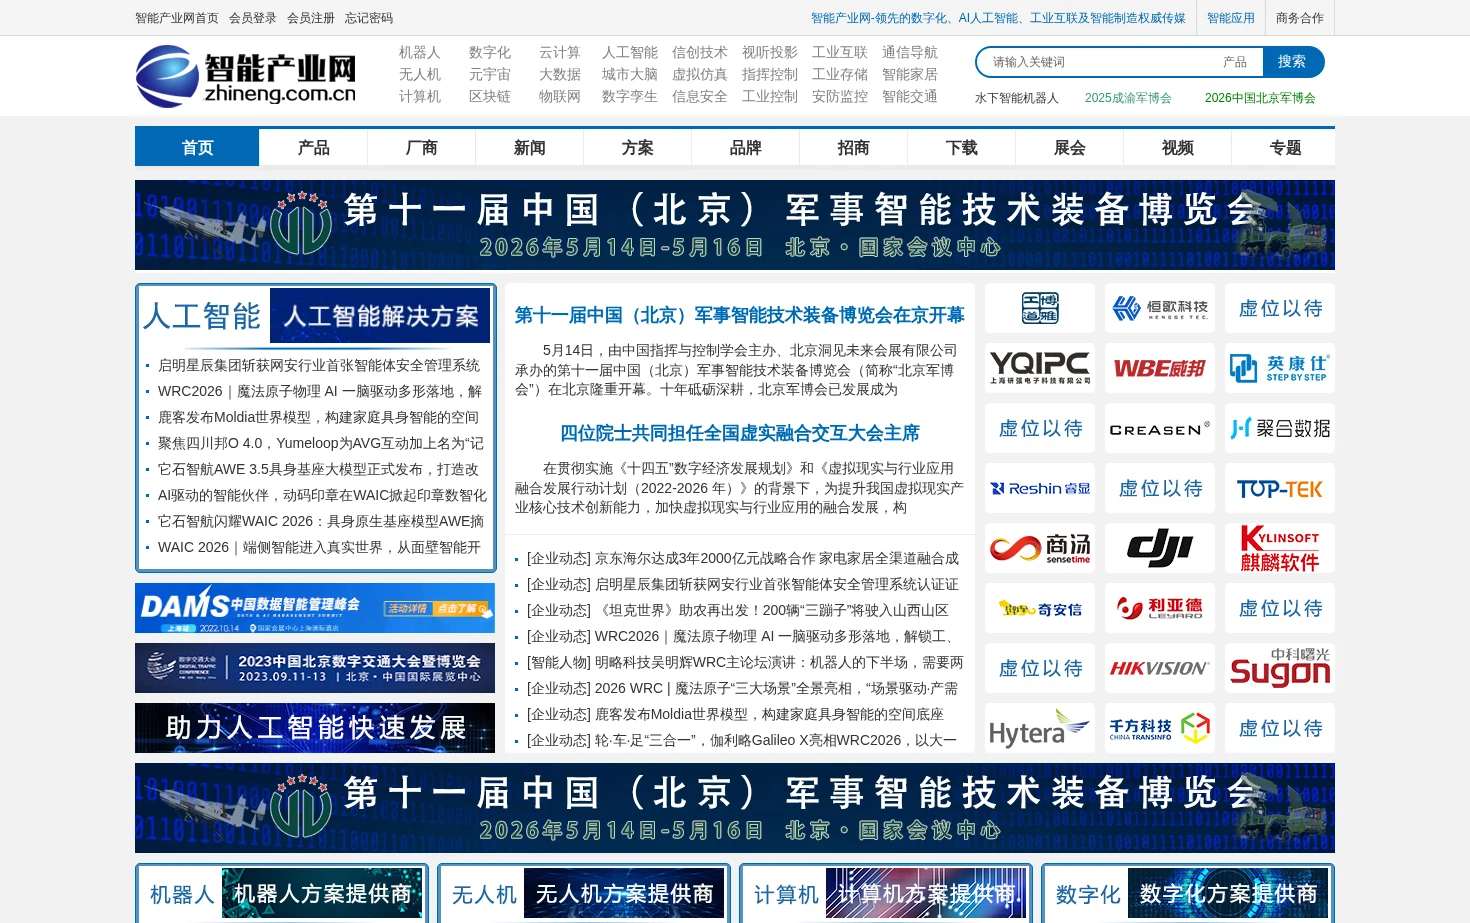Image resolution: width=1470 pixels, height=923 pixels.
Task: Open the 聚合数据 brand logo
Action: point(1280,428)
